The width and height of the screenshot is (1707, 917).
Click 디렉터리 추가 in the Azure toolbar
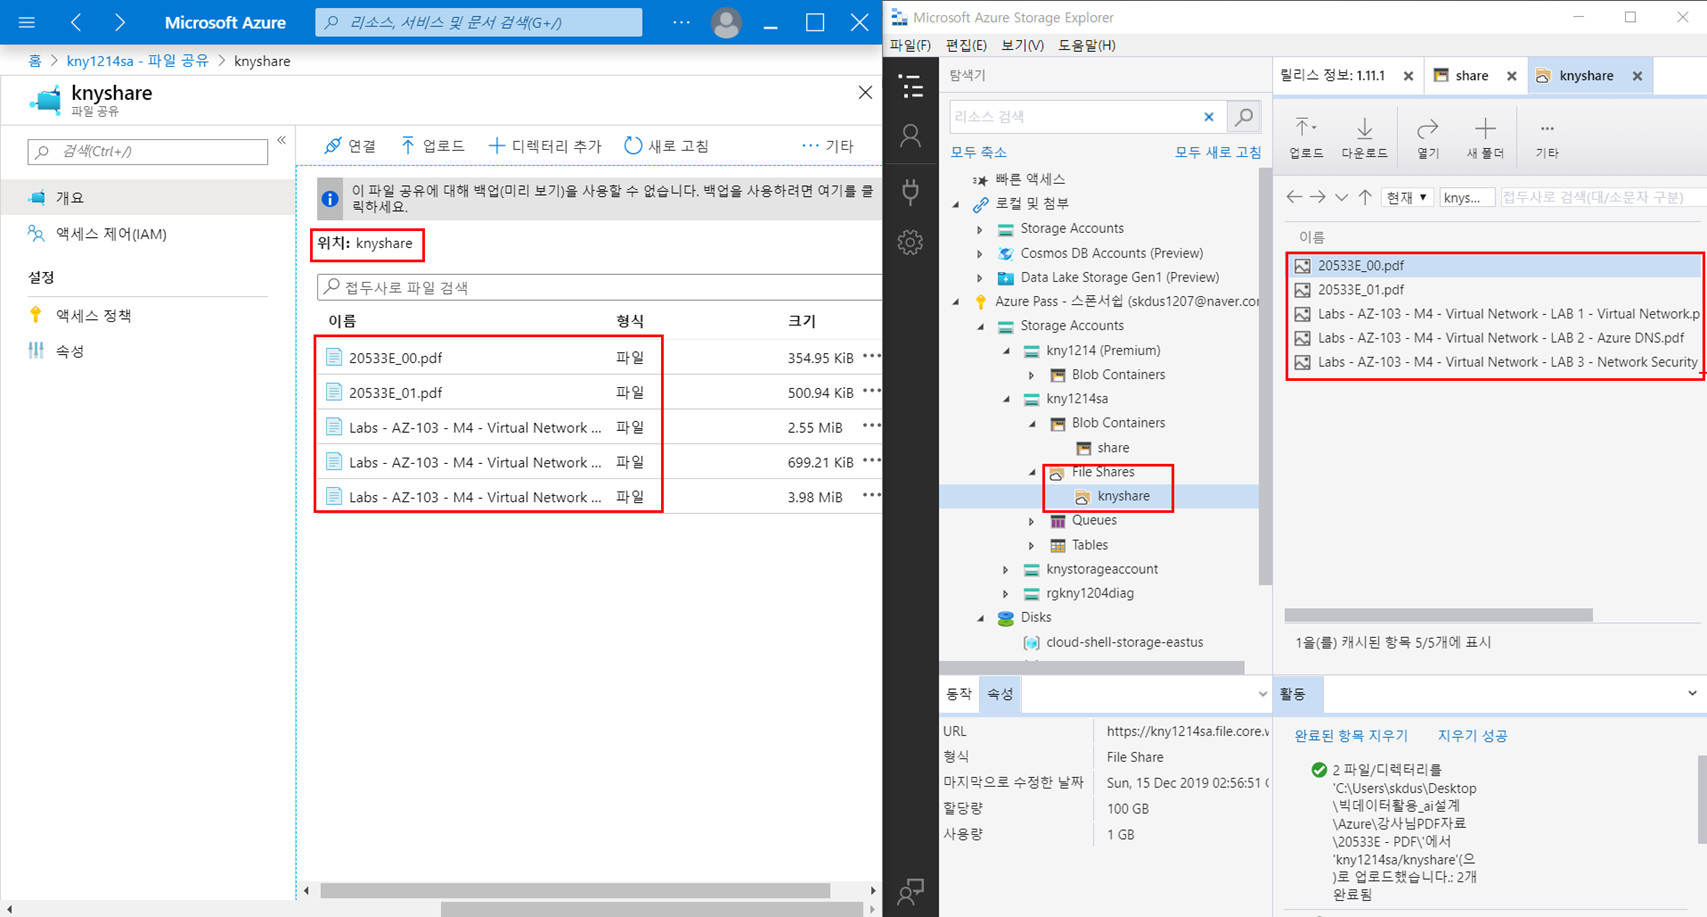coord(545,146)
